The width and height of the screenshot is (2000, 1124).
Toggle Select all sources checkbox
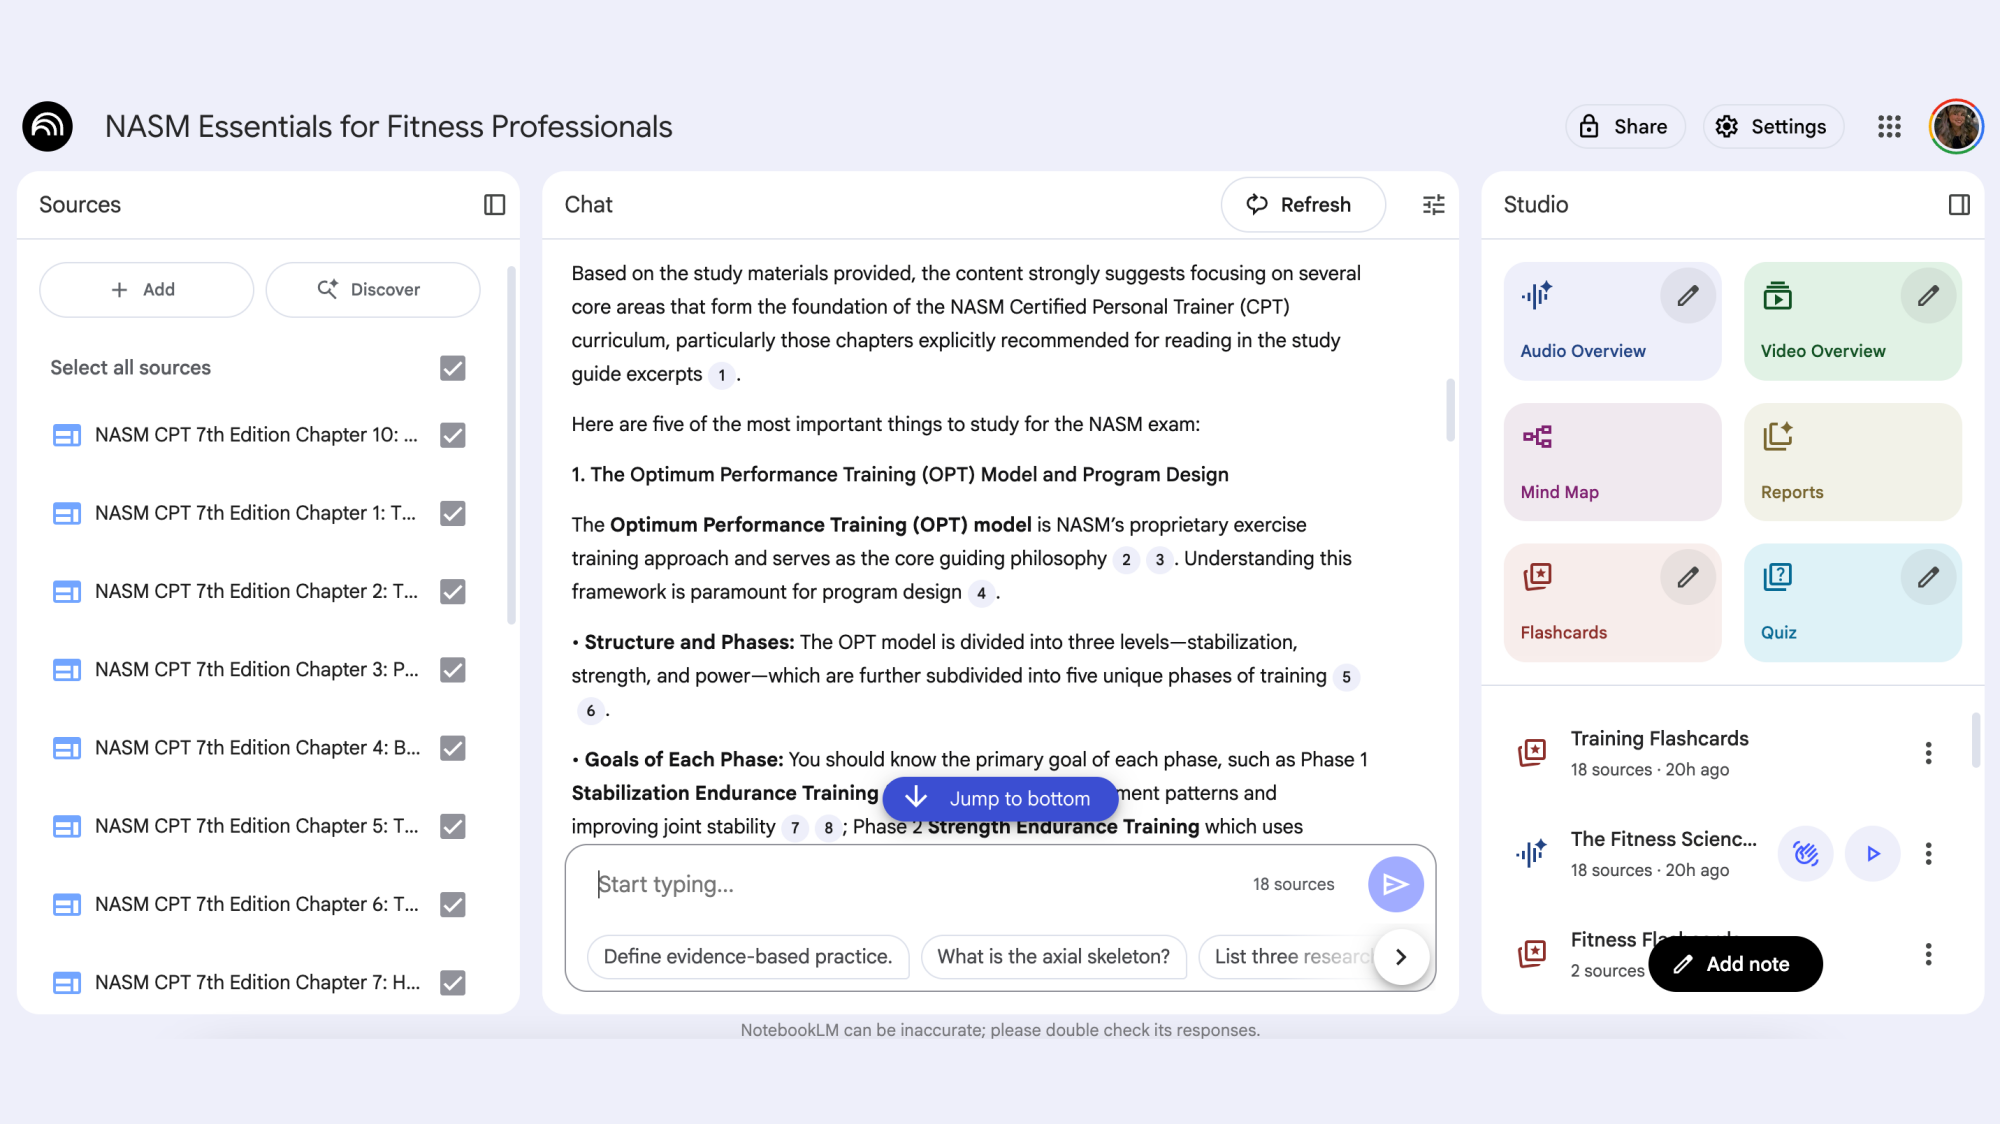[452, 367]
